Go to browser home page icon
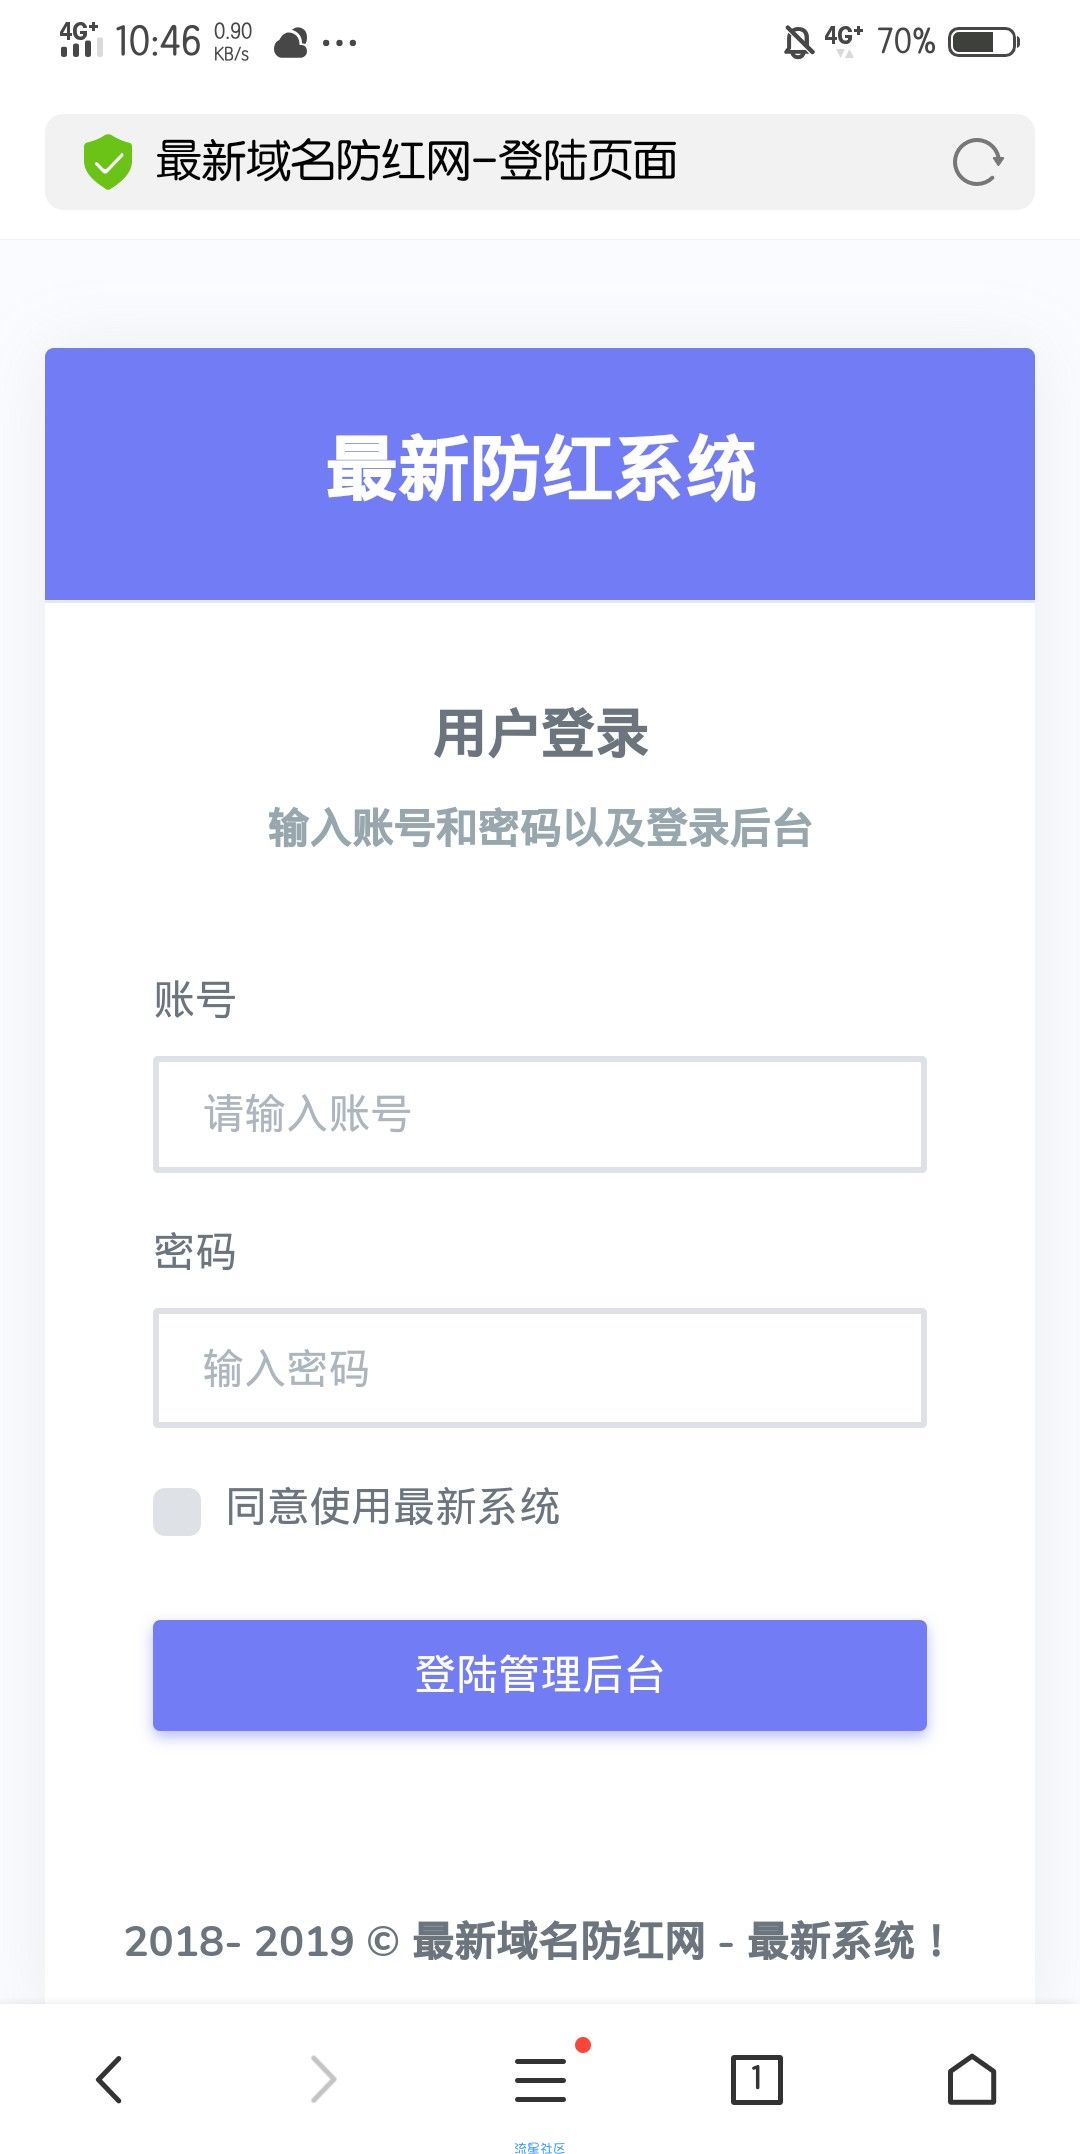Viewport: 1080px width, 2154px height. pyautogui.click(x=972, y=2080)
